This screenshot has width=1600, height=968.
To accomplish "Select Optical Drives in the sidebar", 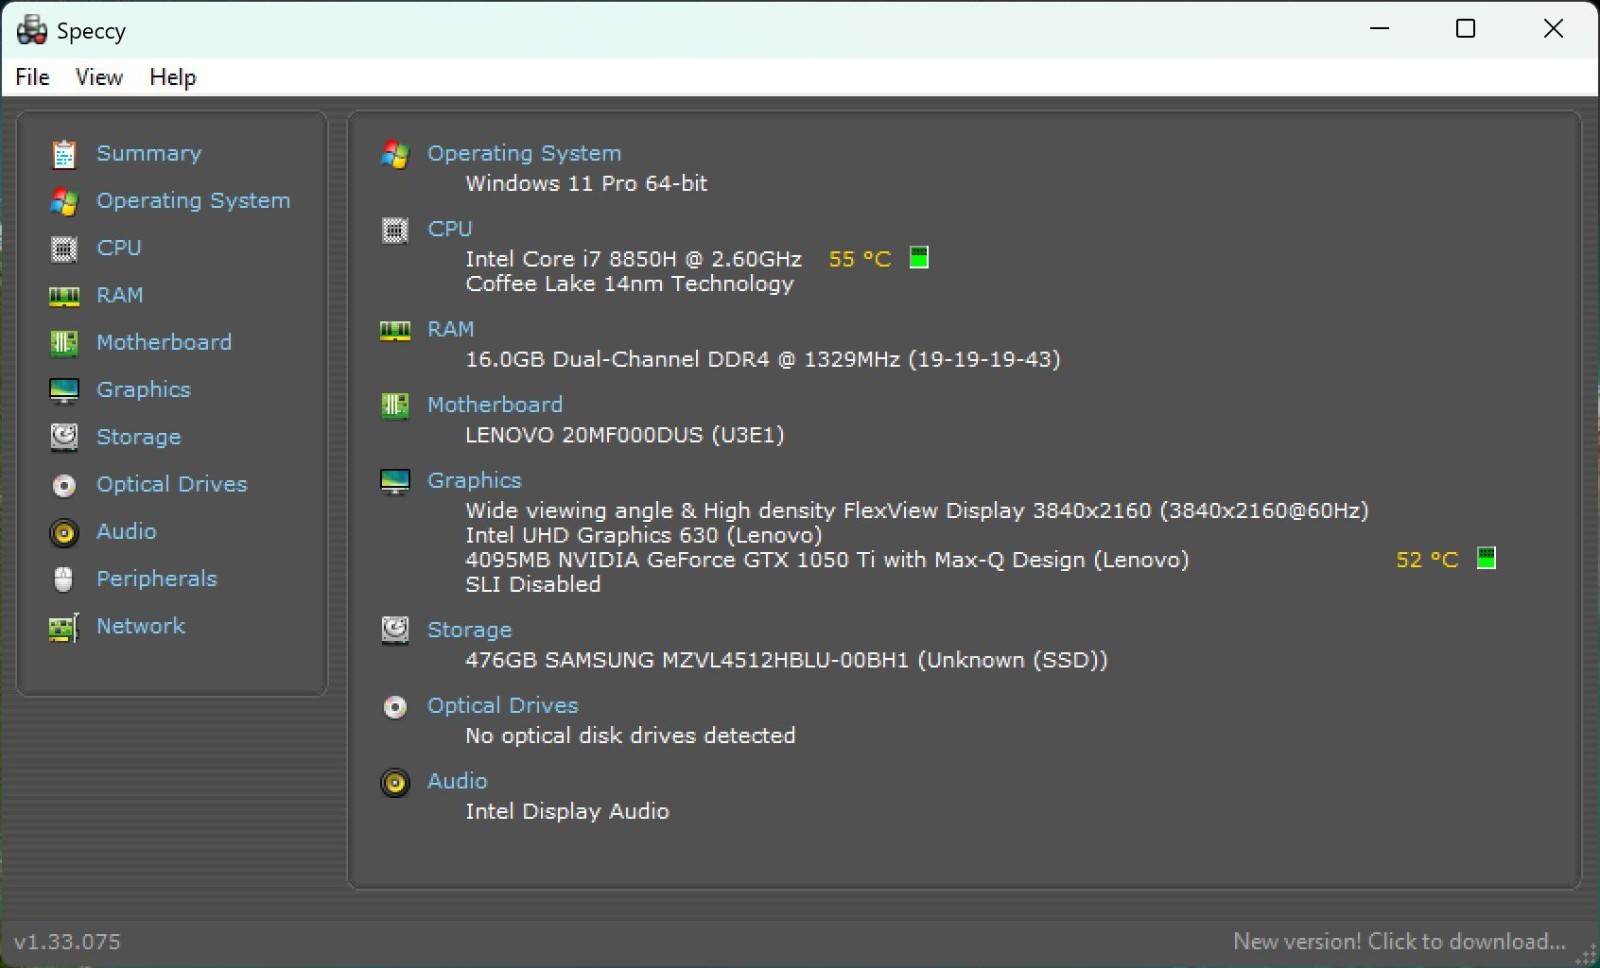I will click(172, 484).
